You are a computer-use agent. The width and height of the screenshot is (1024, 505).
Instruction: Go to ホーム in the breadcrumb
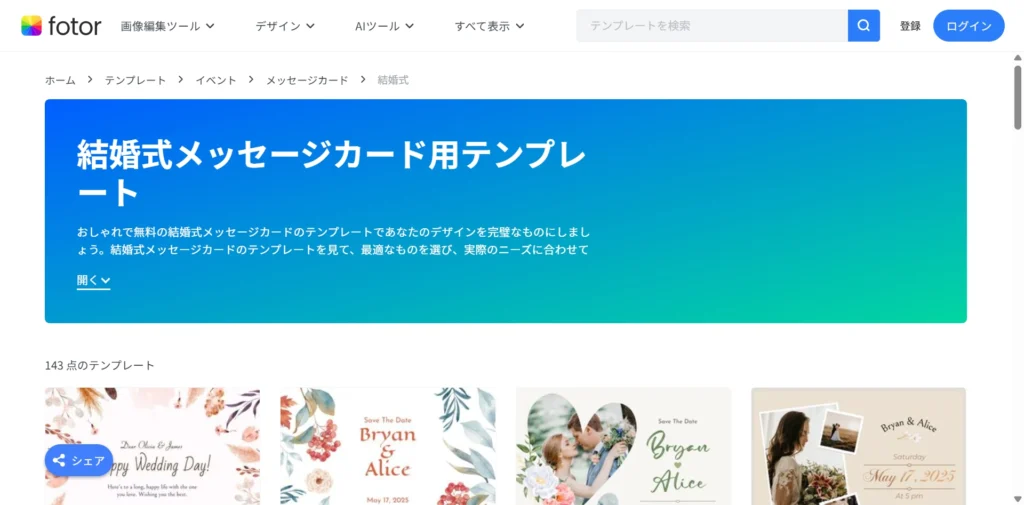pos(60,80)
